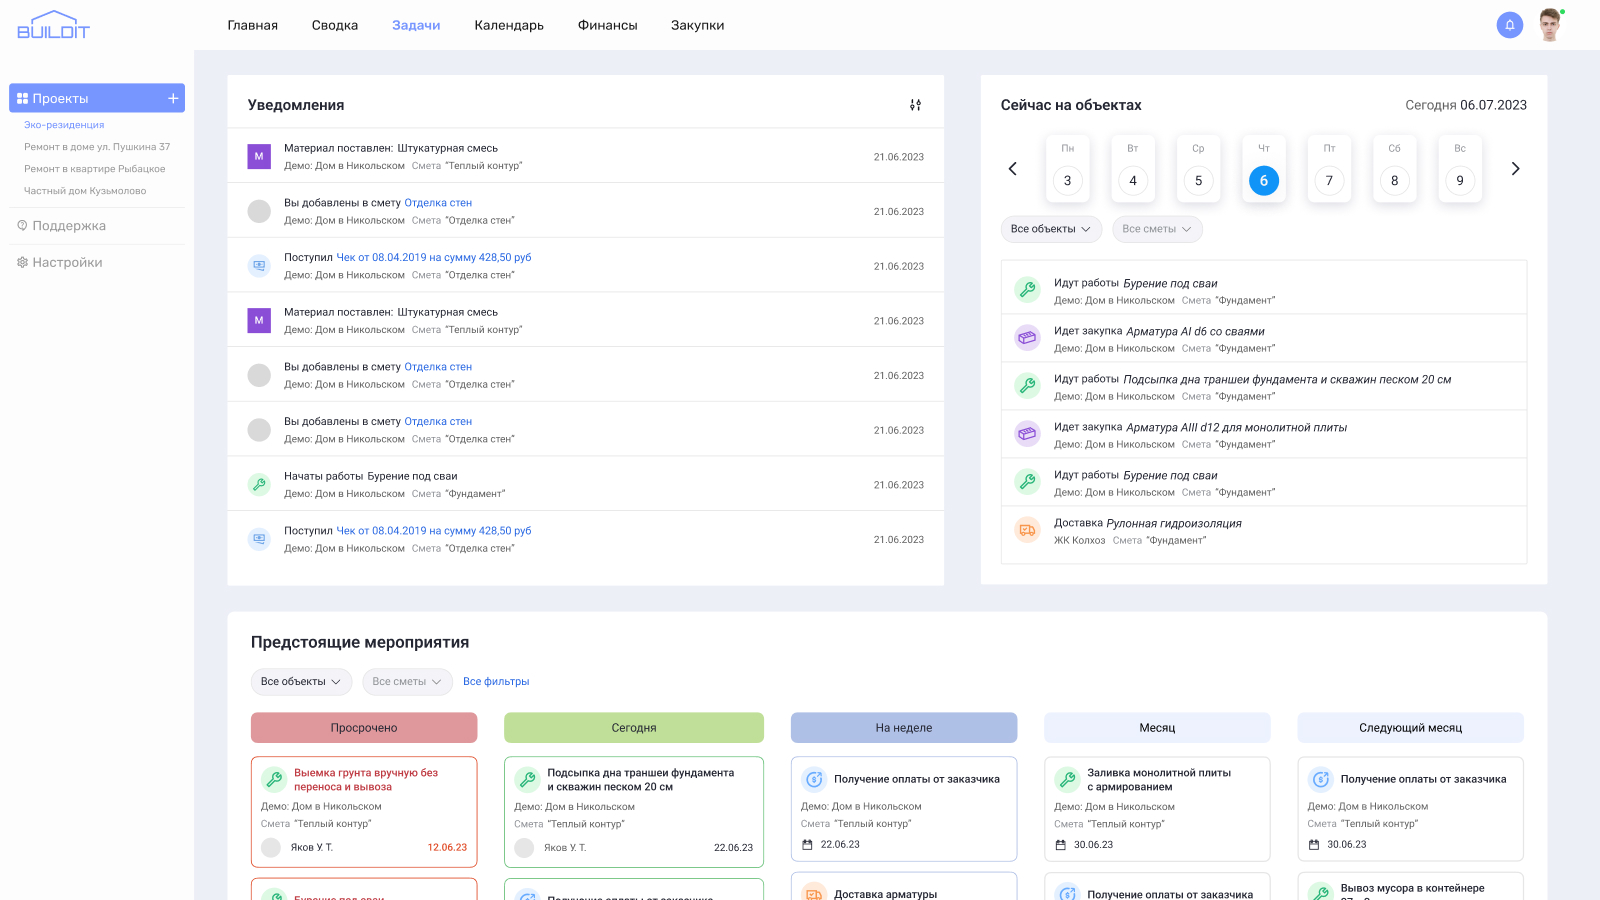Click the Настройки gear icon

[x=22, y=262]
